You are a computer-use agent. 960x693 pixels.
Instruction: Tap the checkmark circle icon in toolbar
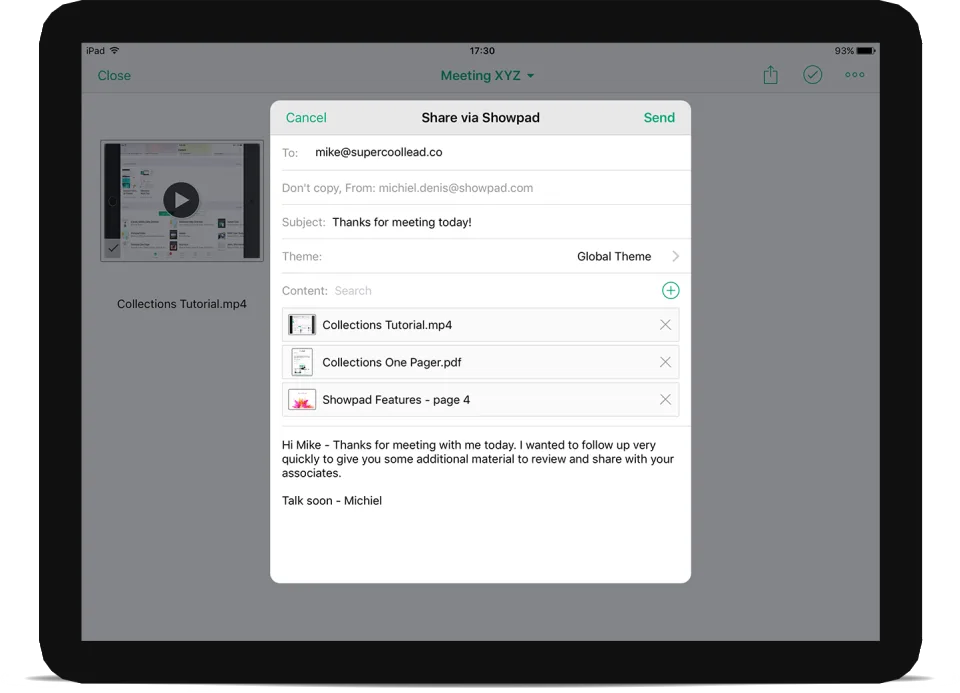(812, 75)
